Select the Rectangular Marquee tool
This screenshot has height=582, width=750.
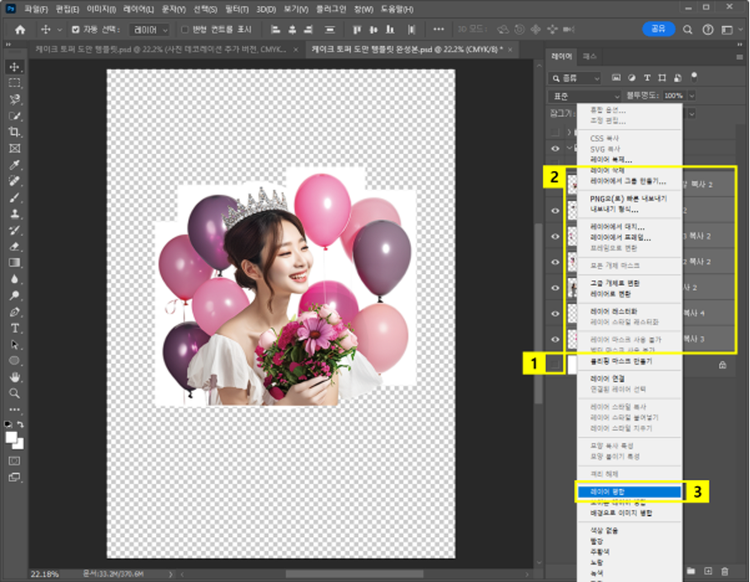[x=15, y=83]
